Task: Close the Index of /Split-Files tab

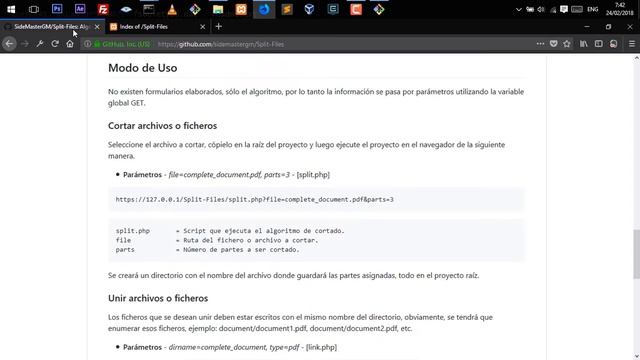Action: click(202, 27)
